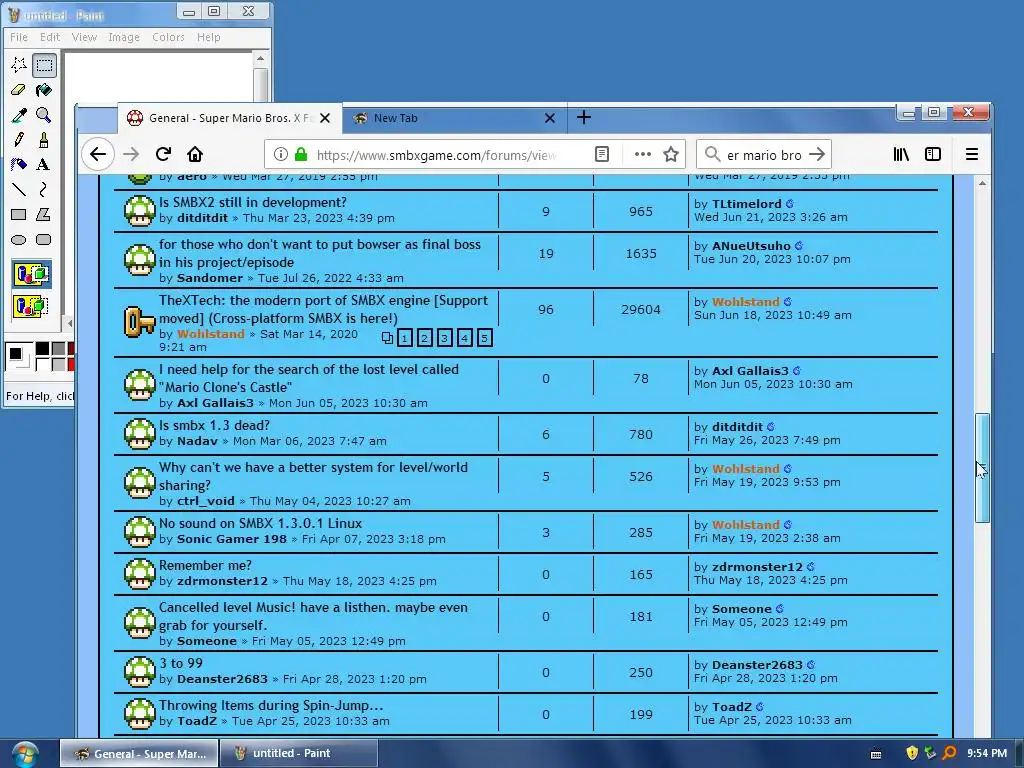Close the New Tab tab
Image resolution: width=1024 pixels, height=768 pixels.
[550, 118]
